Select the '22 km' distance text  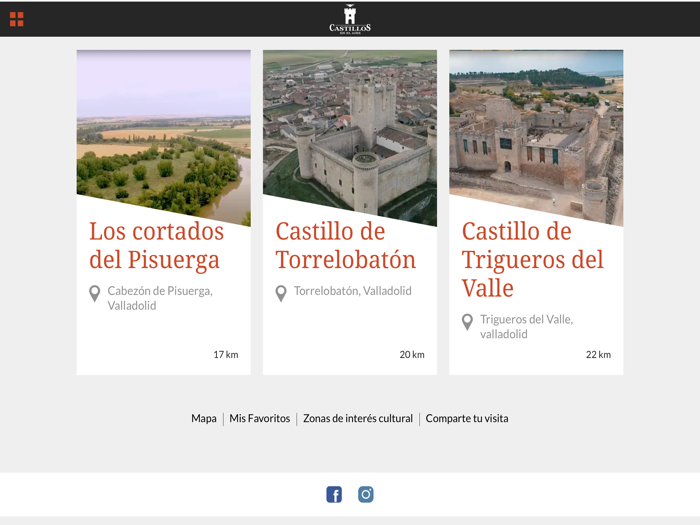[x=598, y=354]
